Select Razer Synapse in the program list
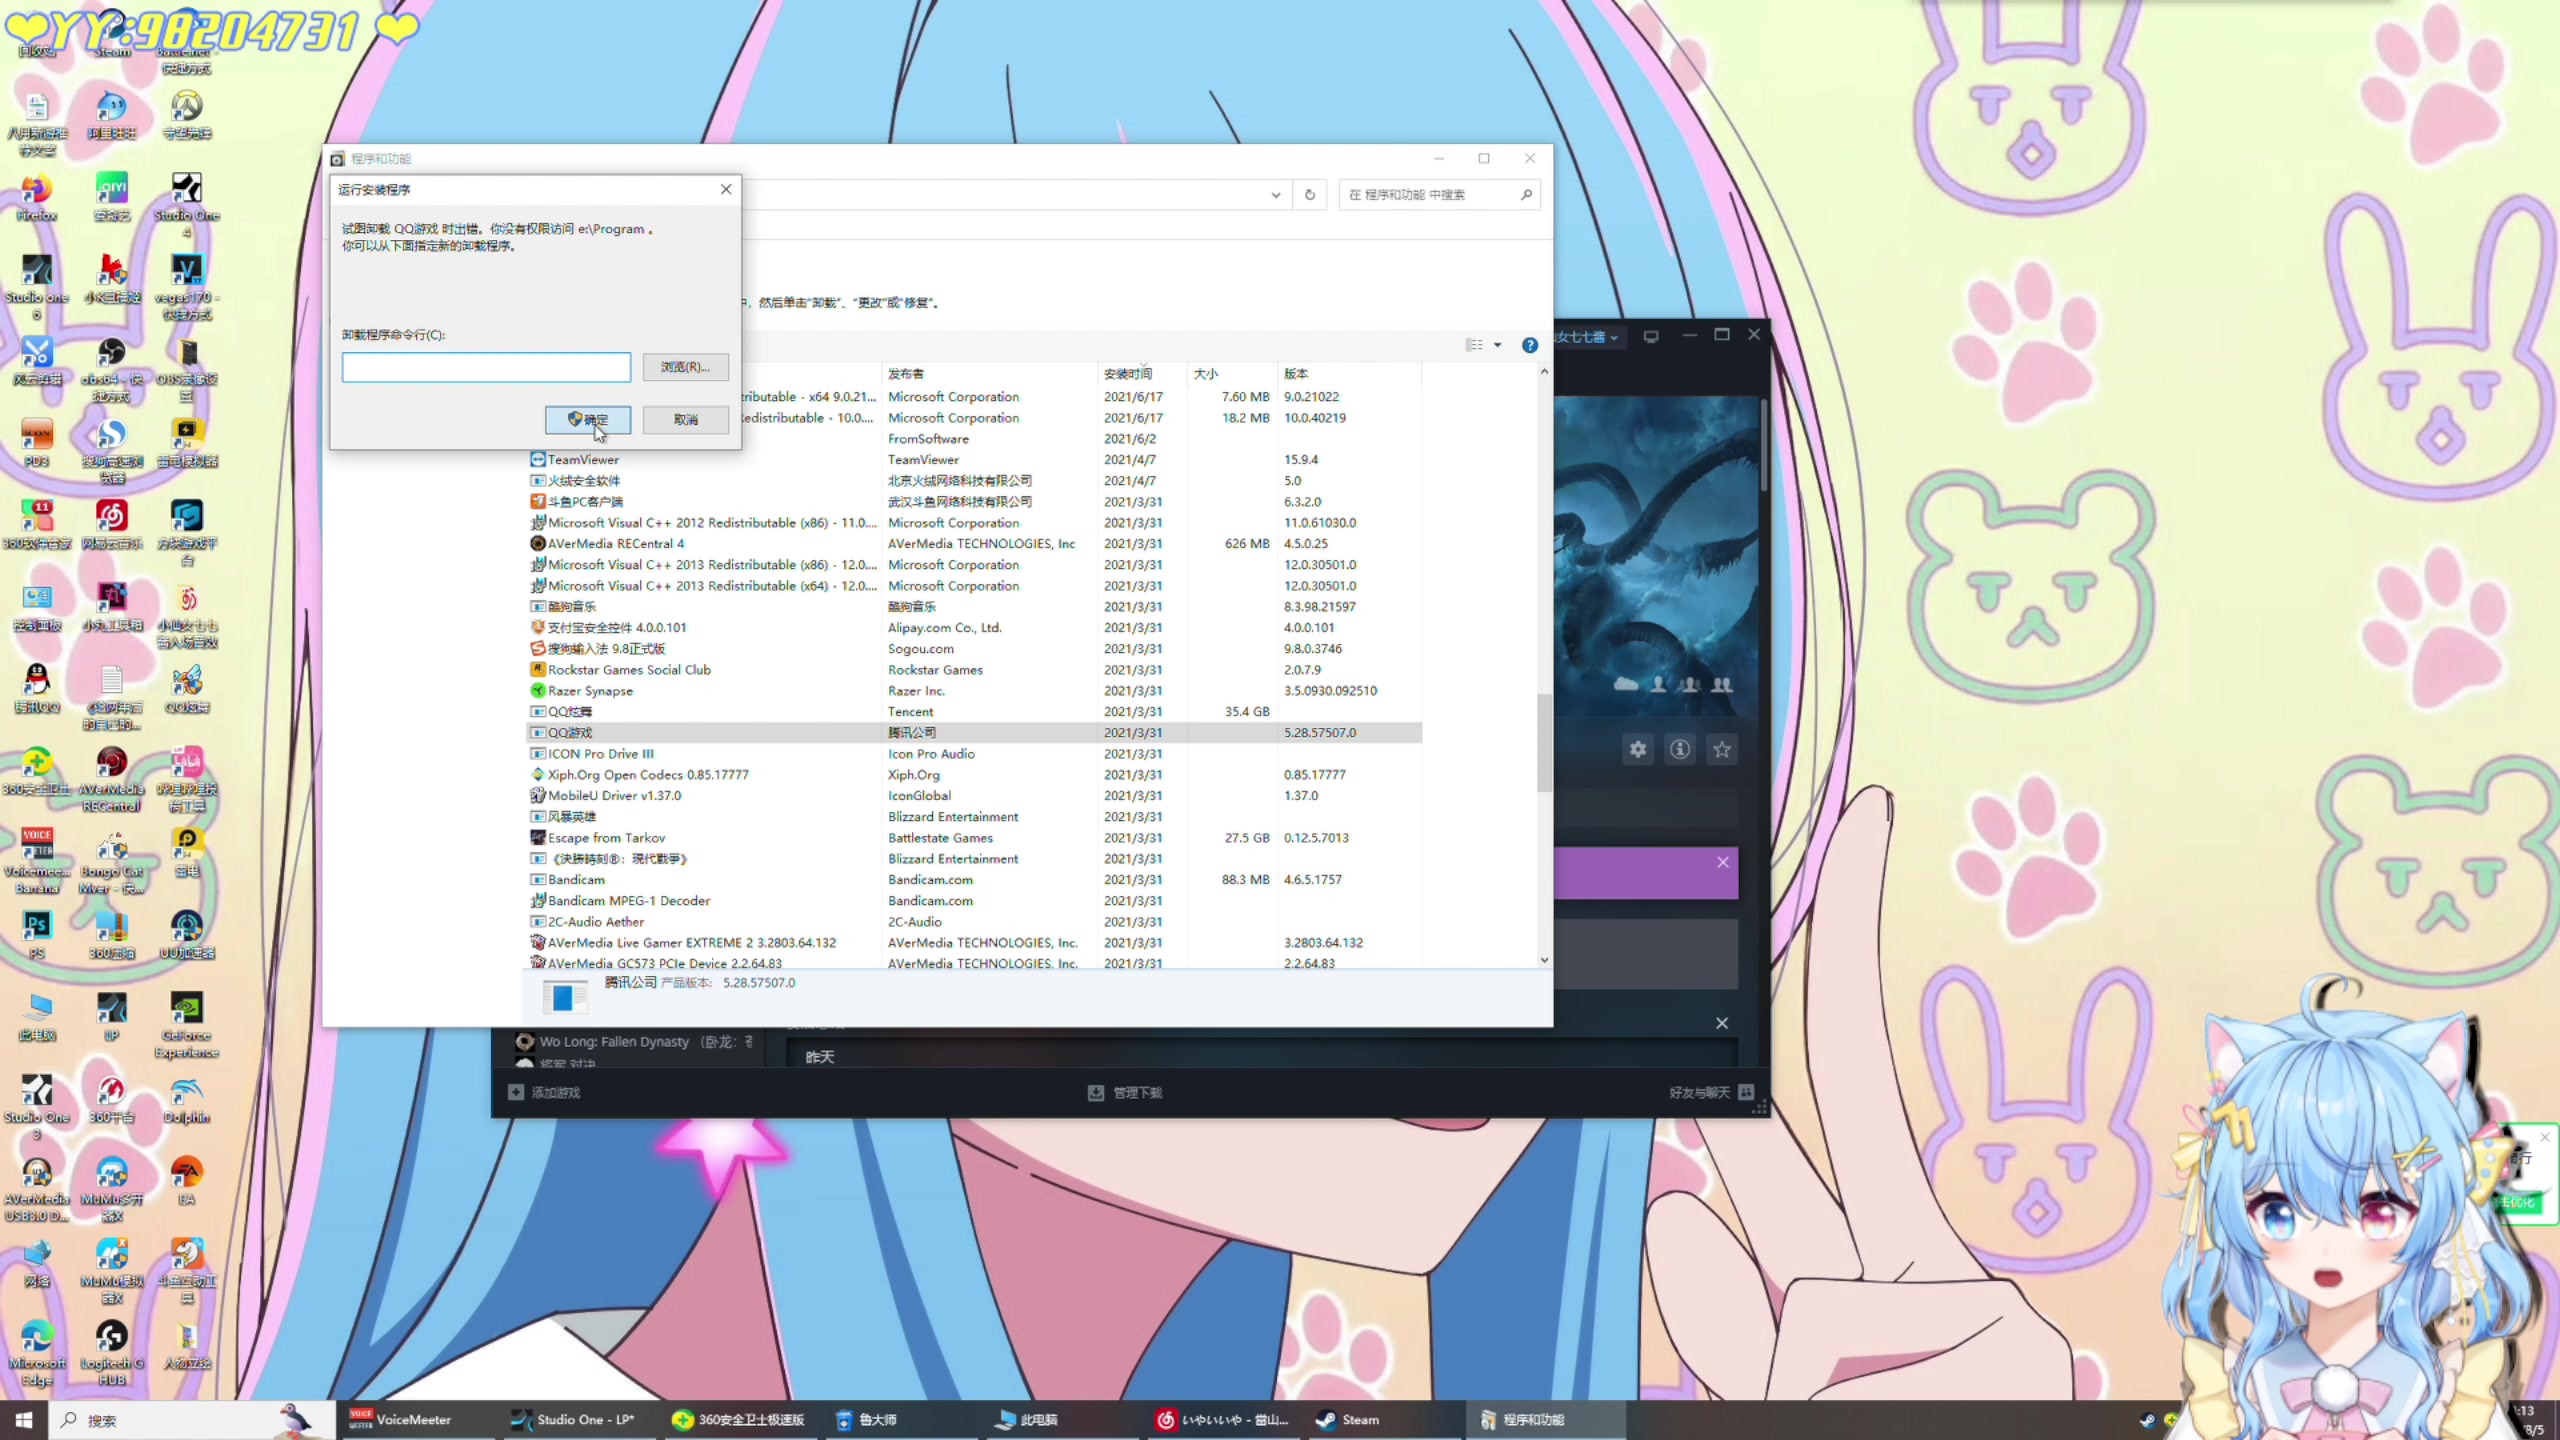 [590, 691]
